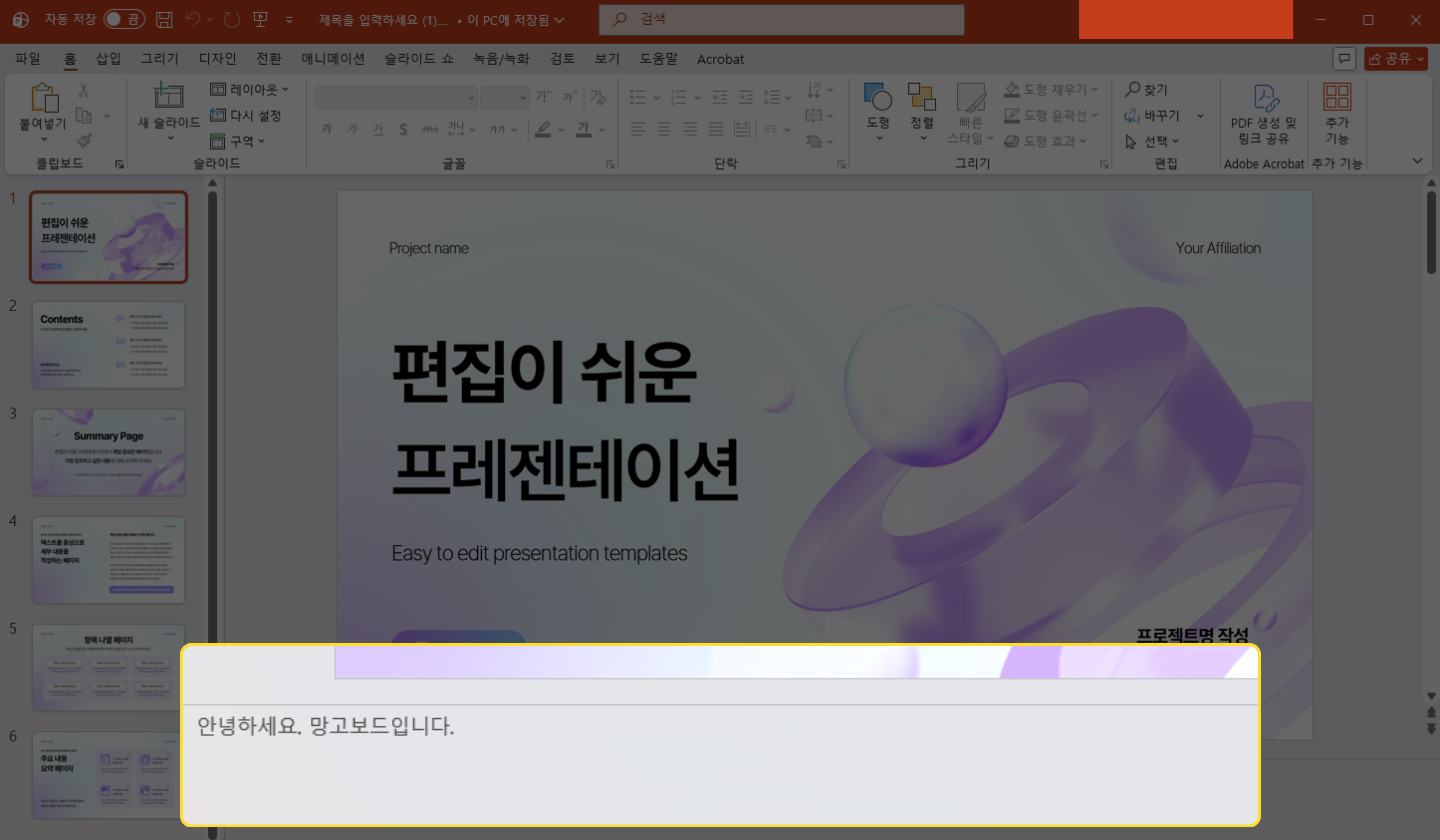Click the 빠른 스타일 button

(971, 113)
